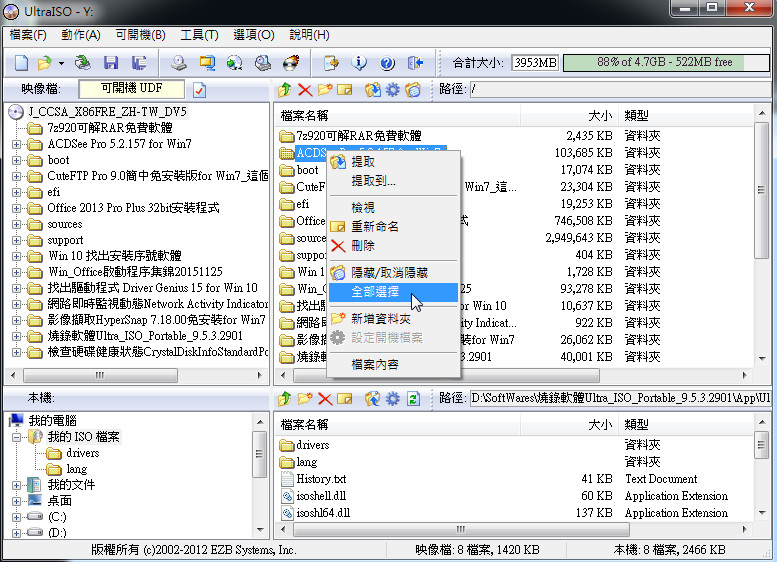Save the image with floppy Save icon
This screenshot has width=777, height=562.
coord(111,63)
